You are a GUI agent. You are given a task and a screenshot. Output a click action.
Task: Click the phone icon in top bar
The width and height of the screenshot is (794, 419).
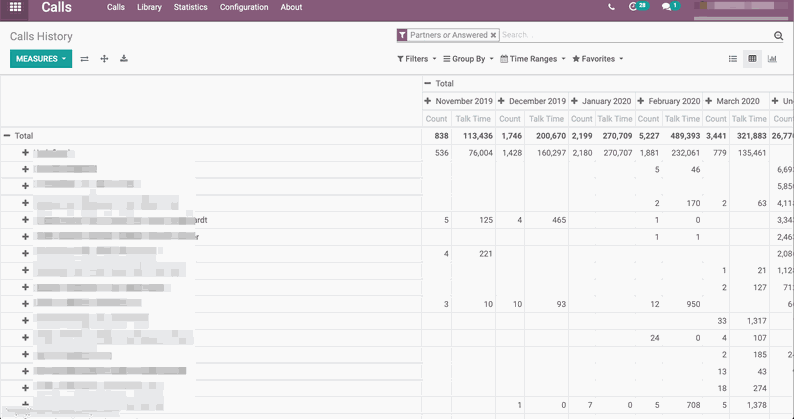point(612,7)
